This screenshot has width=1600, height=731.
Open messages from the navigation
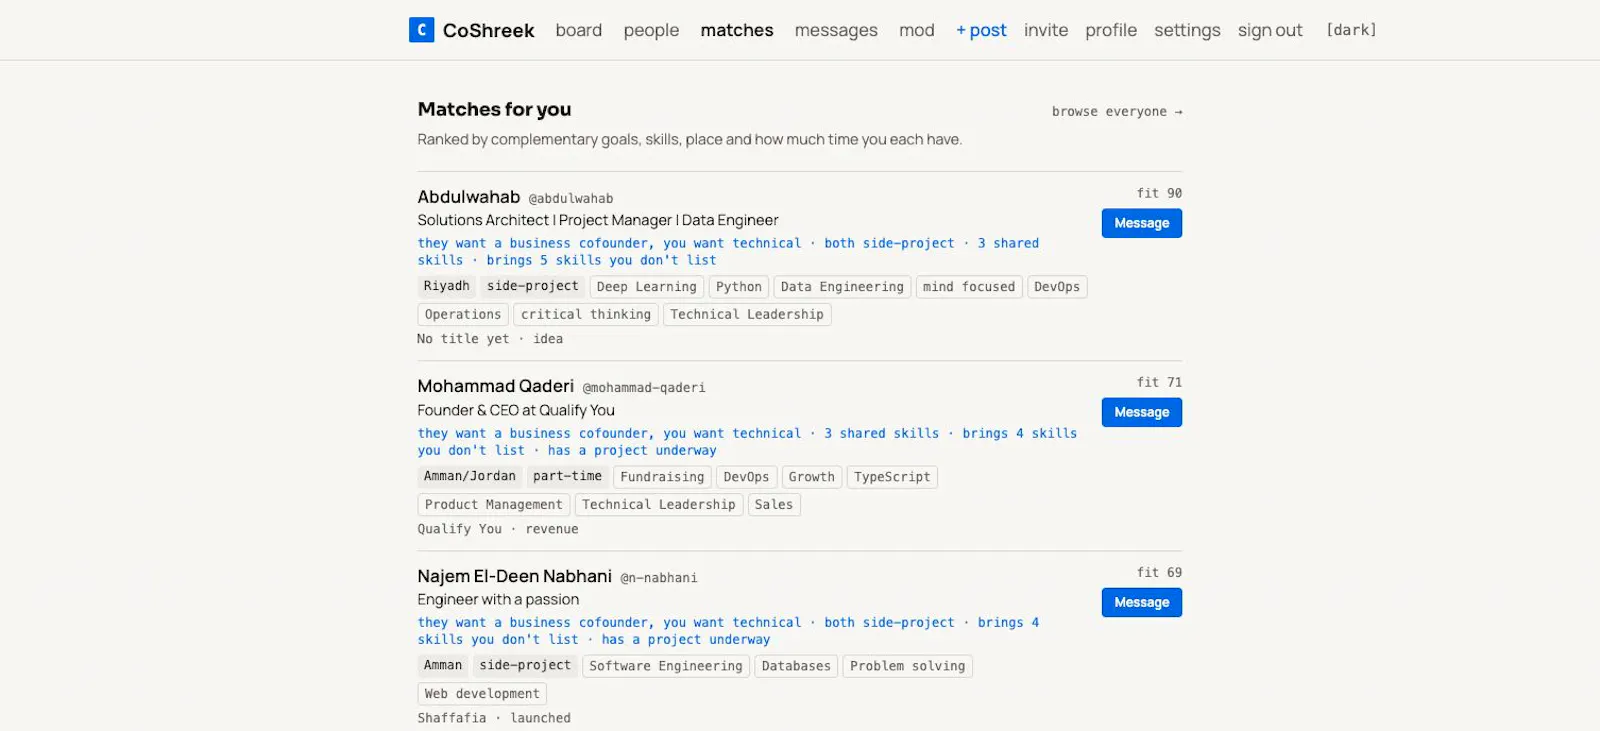click(836, 30)
